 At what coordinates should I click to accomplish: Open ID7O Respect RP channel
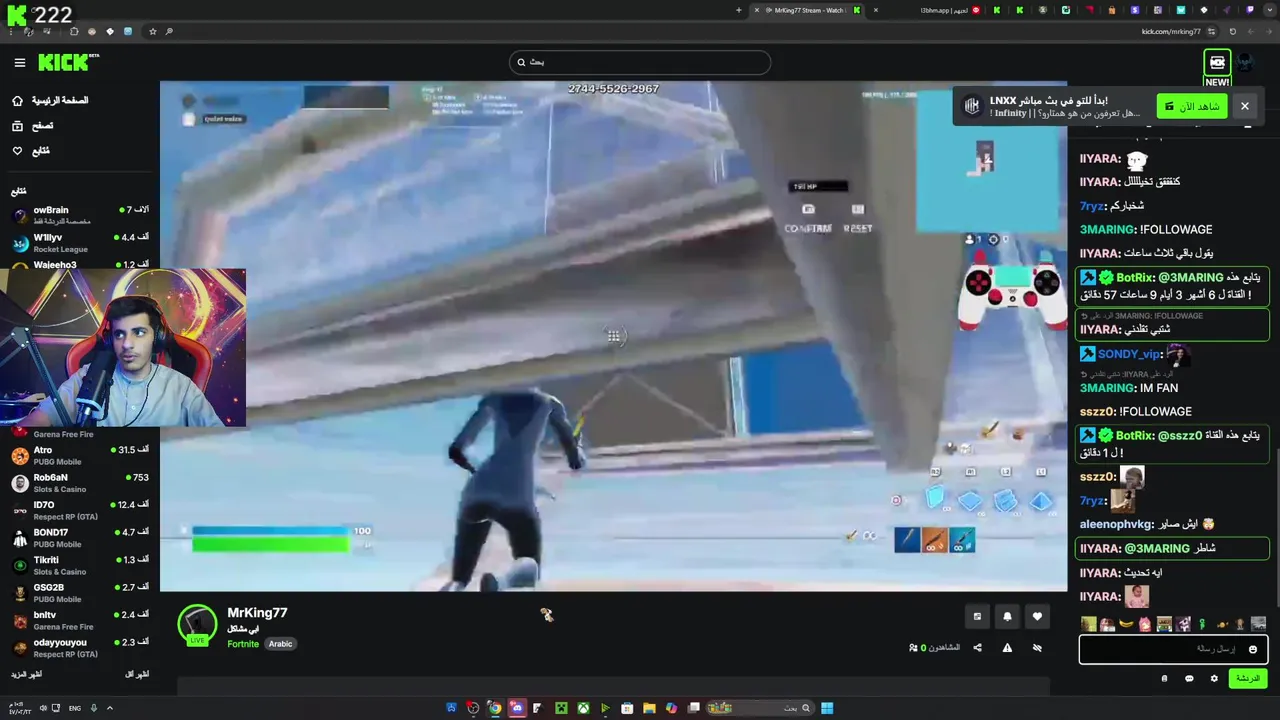coord(79,510)
